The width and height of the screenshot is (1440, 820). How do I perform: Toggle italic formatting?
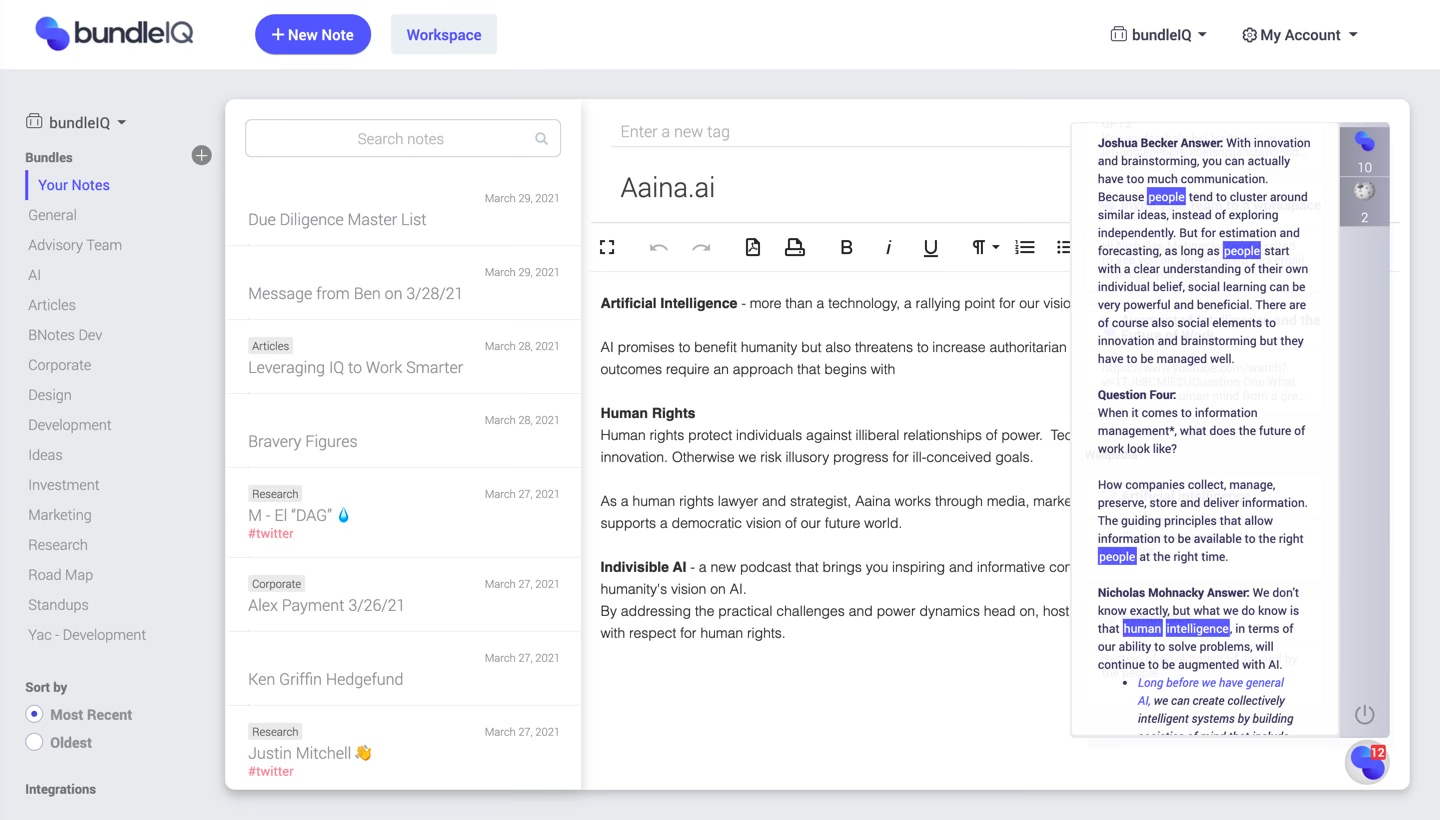[888, 248]
